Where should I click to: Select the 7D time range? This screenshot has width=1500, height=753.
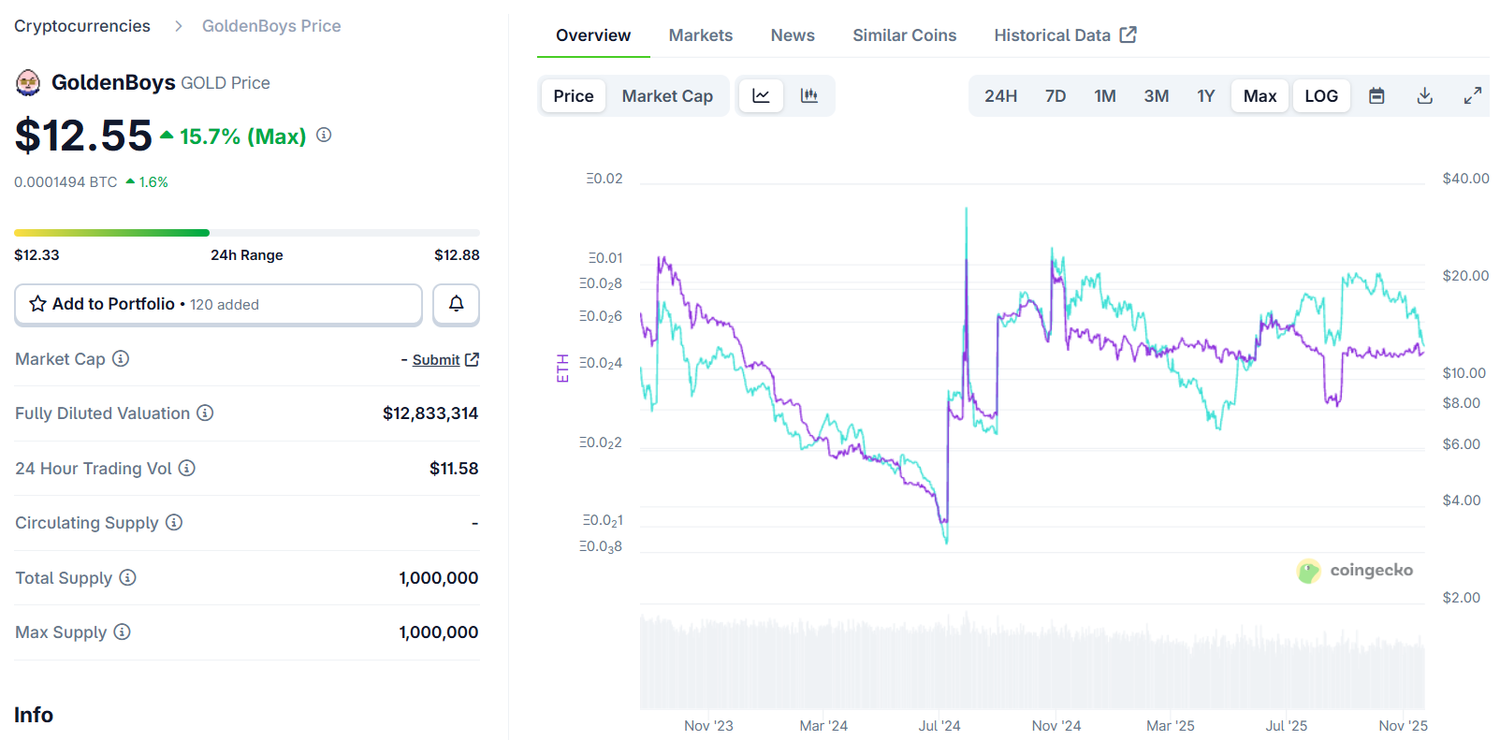1055,95
